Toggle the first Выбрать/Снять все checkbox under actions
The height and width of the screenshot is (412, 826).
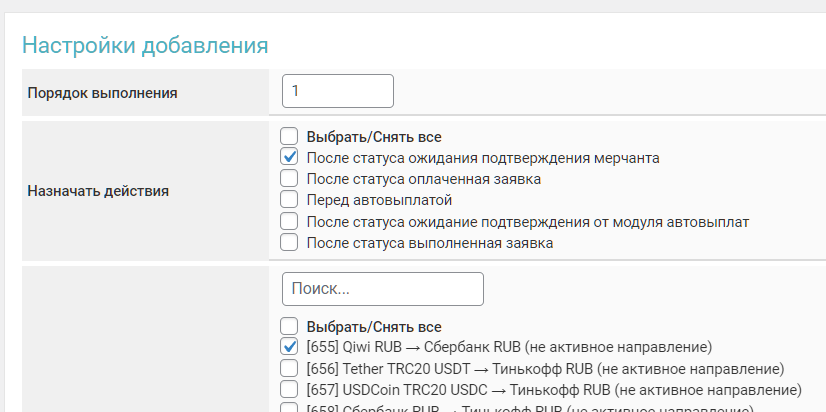point(289,136)
